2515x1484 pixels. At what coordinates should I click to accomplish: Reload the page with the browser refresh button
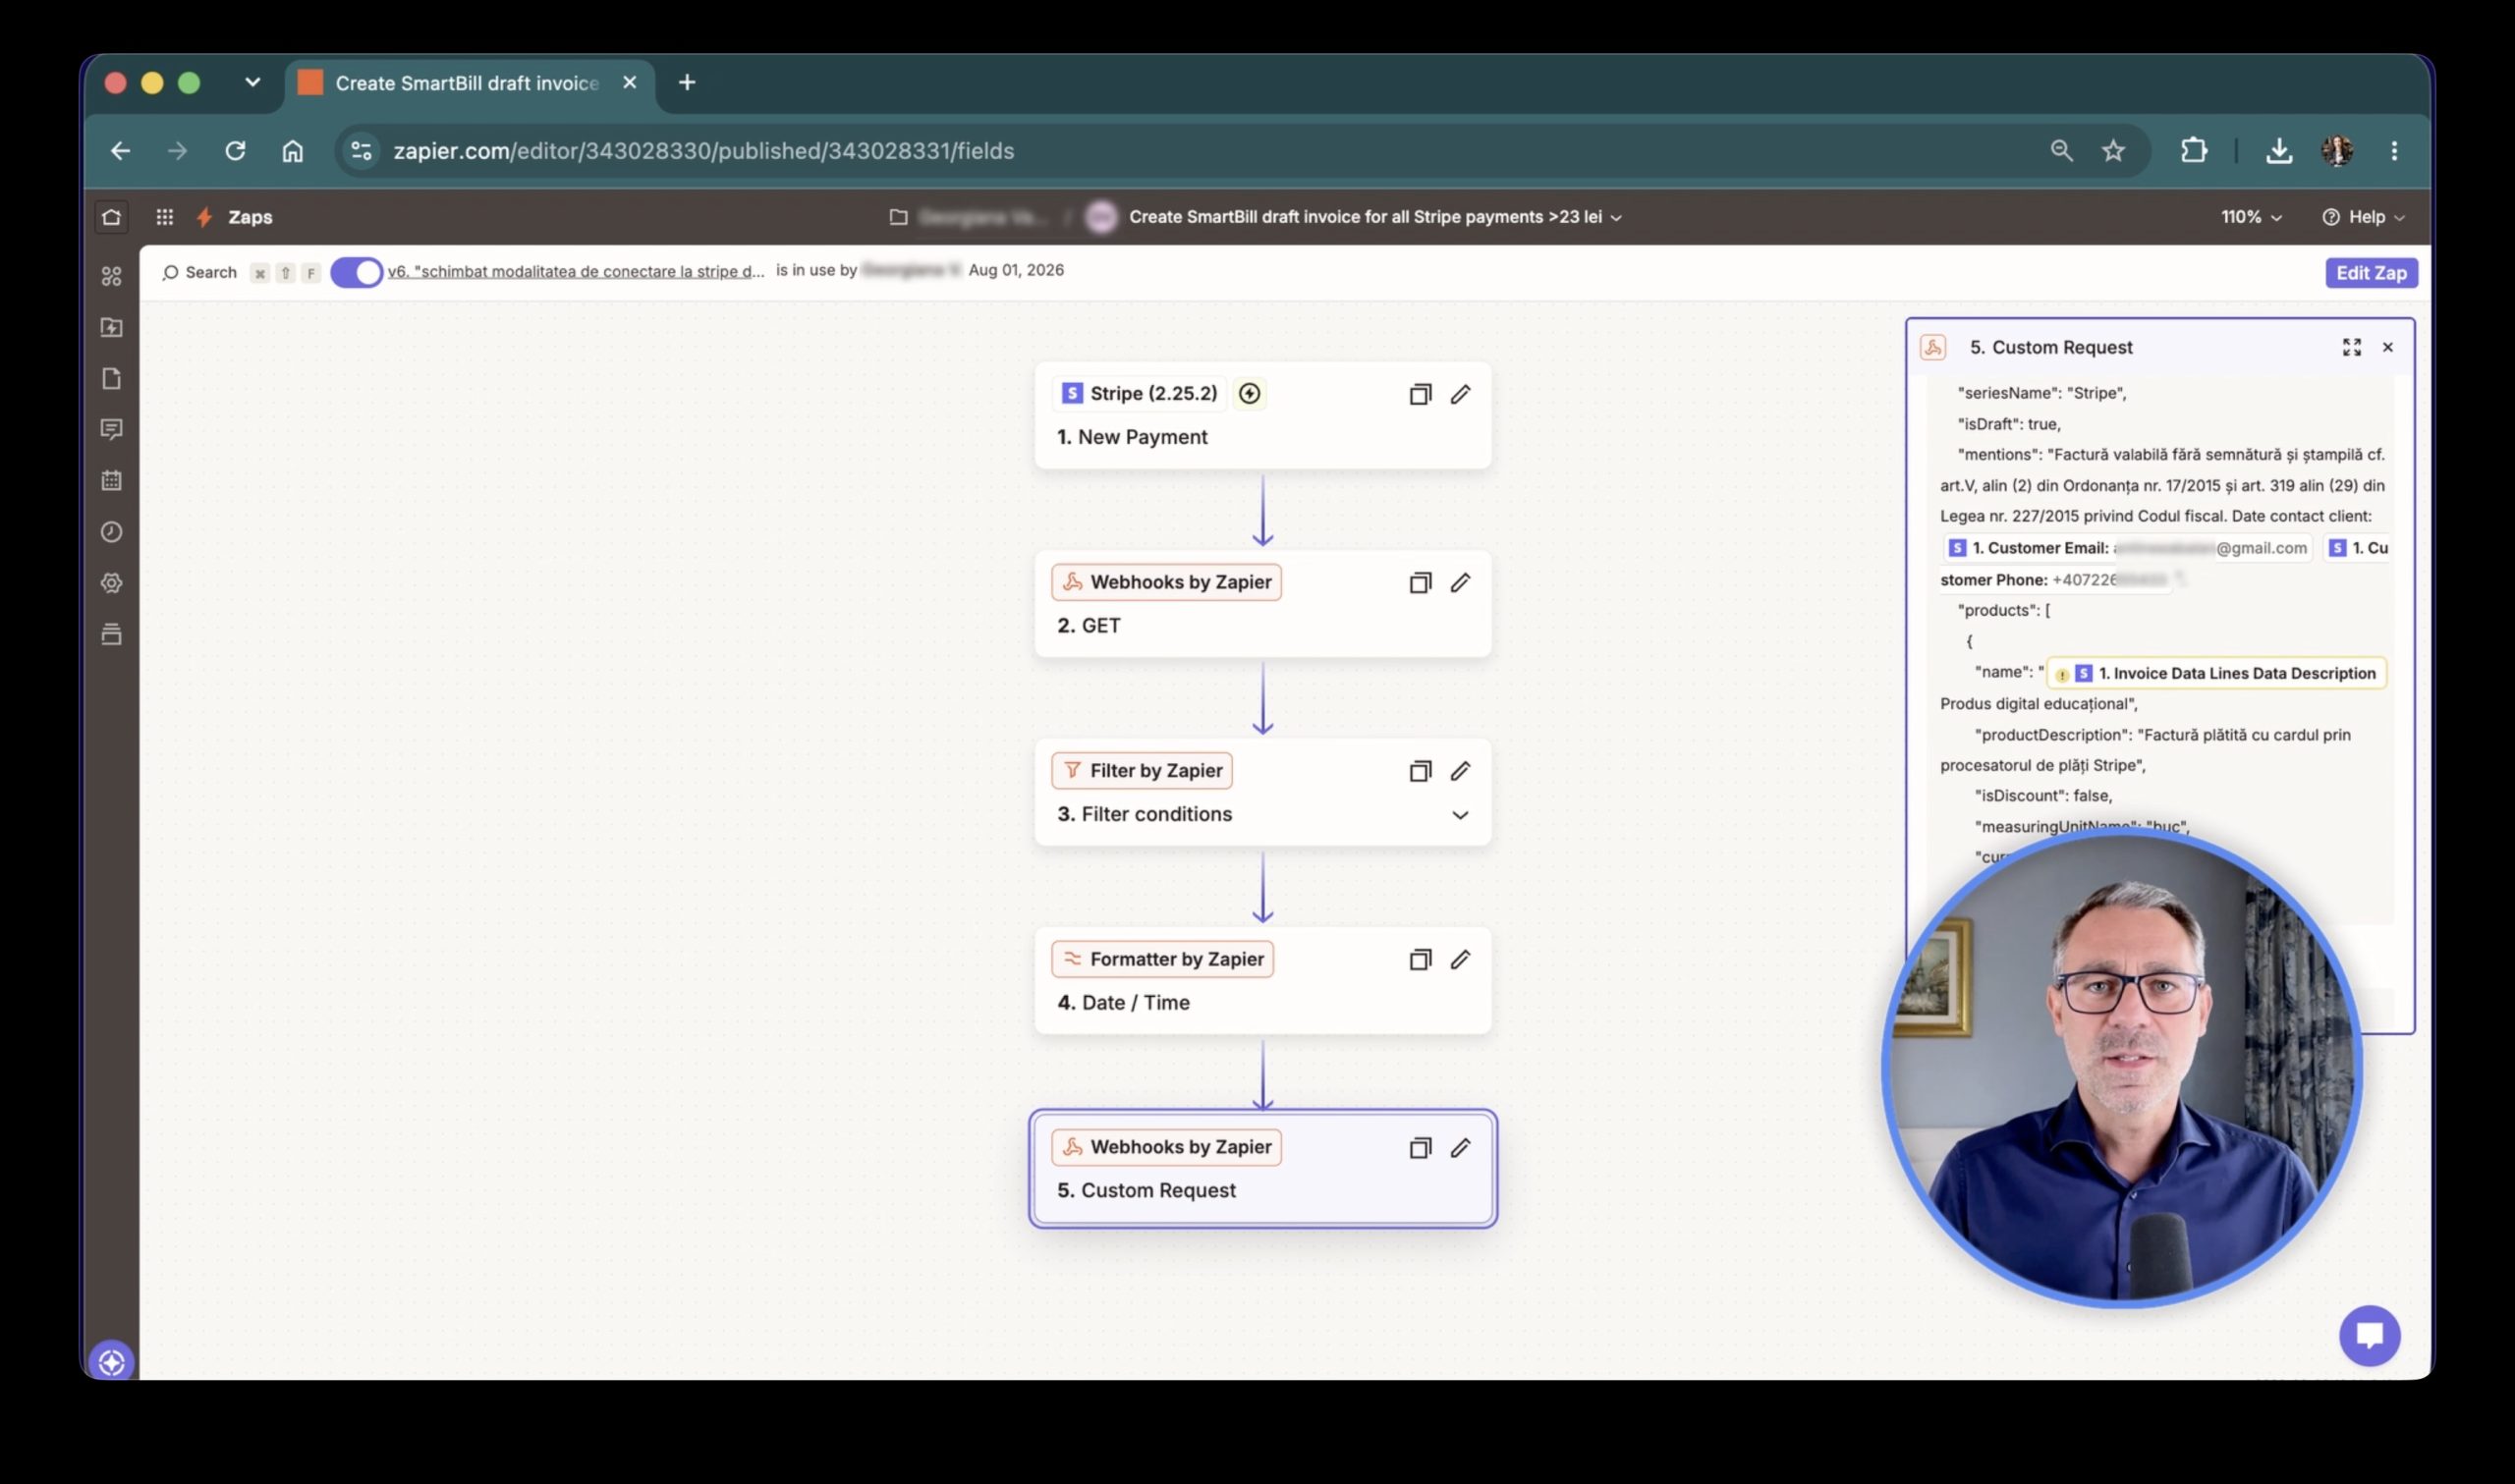(235, 151)
